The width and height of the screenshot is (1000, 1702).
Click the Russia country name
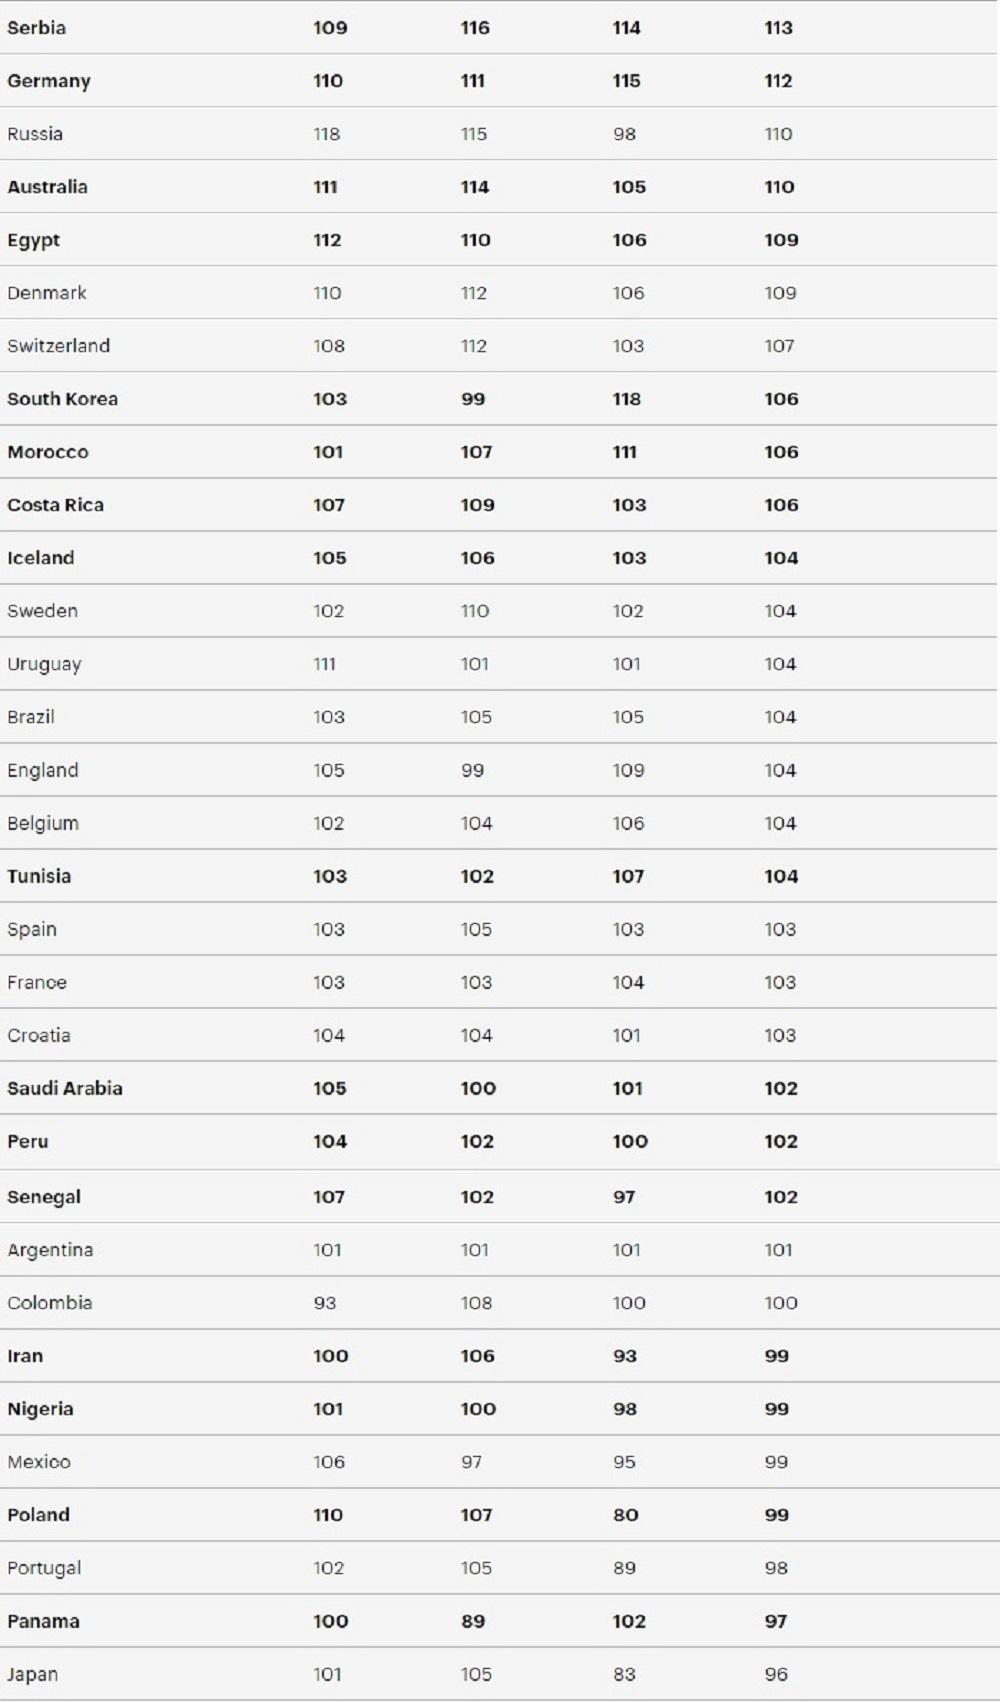pyautogui.click(x=35, y=134)
